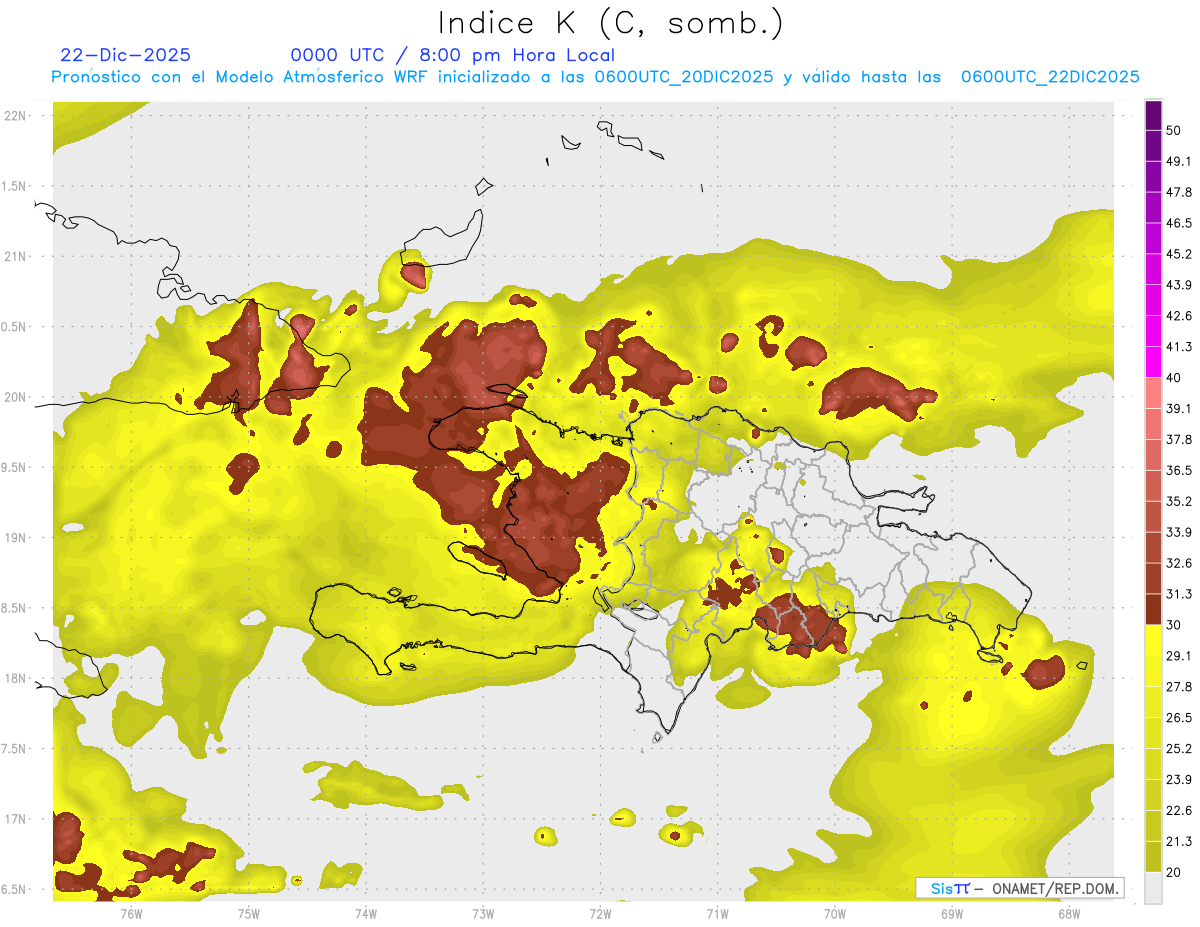The image size is (1200, 927).
Task: Click the colorbar value 30
Action: click(1175, 625)
